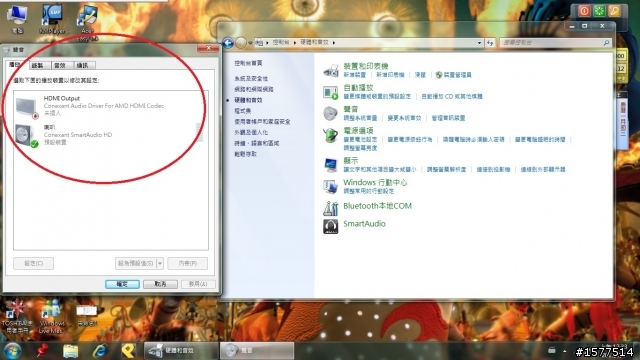Image resolution: width=640 pixels, height=360 pixels.
Task: Refresh the Control Panel address bar
Action: (490, 42)
